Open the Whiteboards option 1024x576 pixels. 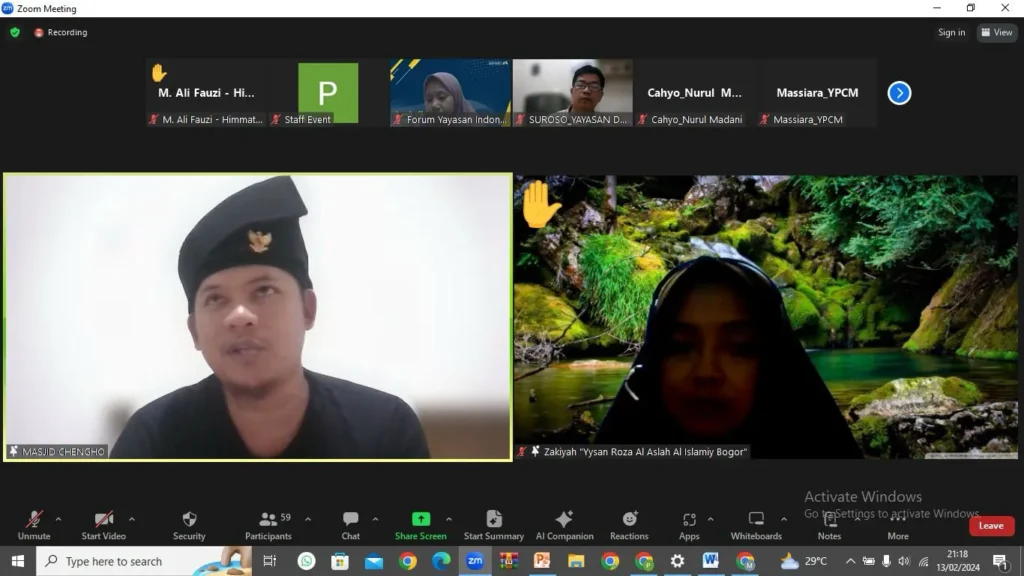tap(756, 526)
